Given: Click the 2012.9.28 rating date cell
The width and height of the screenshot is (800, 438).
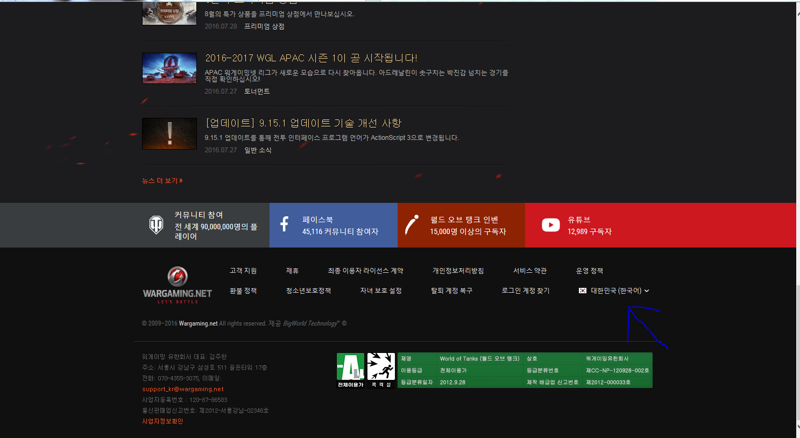Looking at the screenshot, I should coord(480,382).
